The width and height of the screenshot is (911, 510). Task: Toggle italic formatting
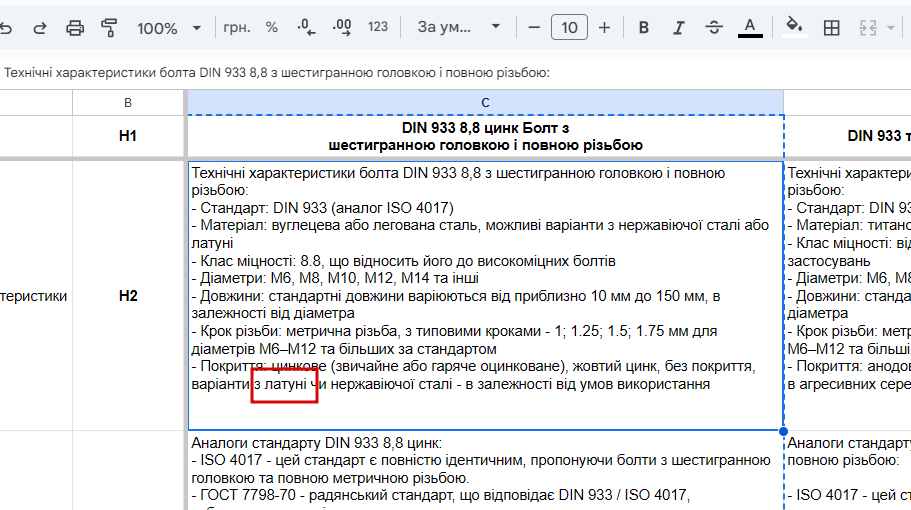678,27
